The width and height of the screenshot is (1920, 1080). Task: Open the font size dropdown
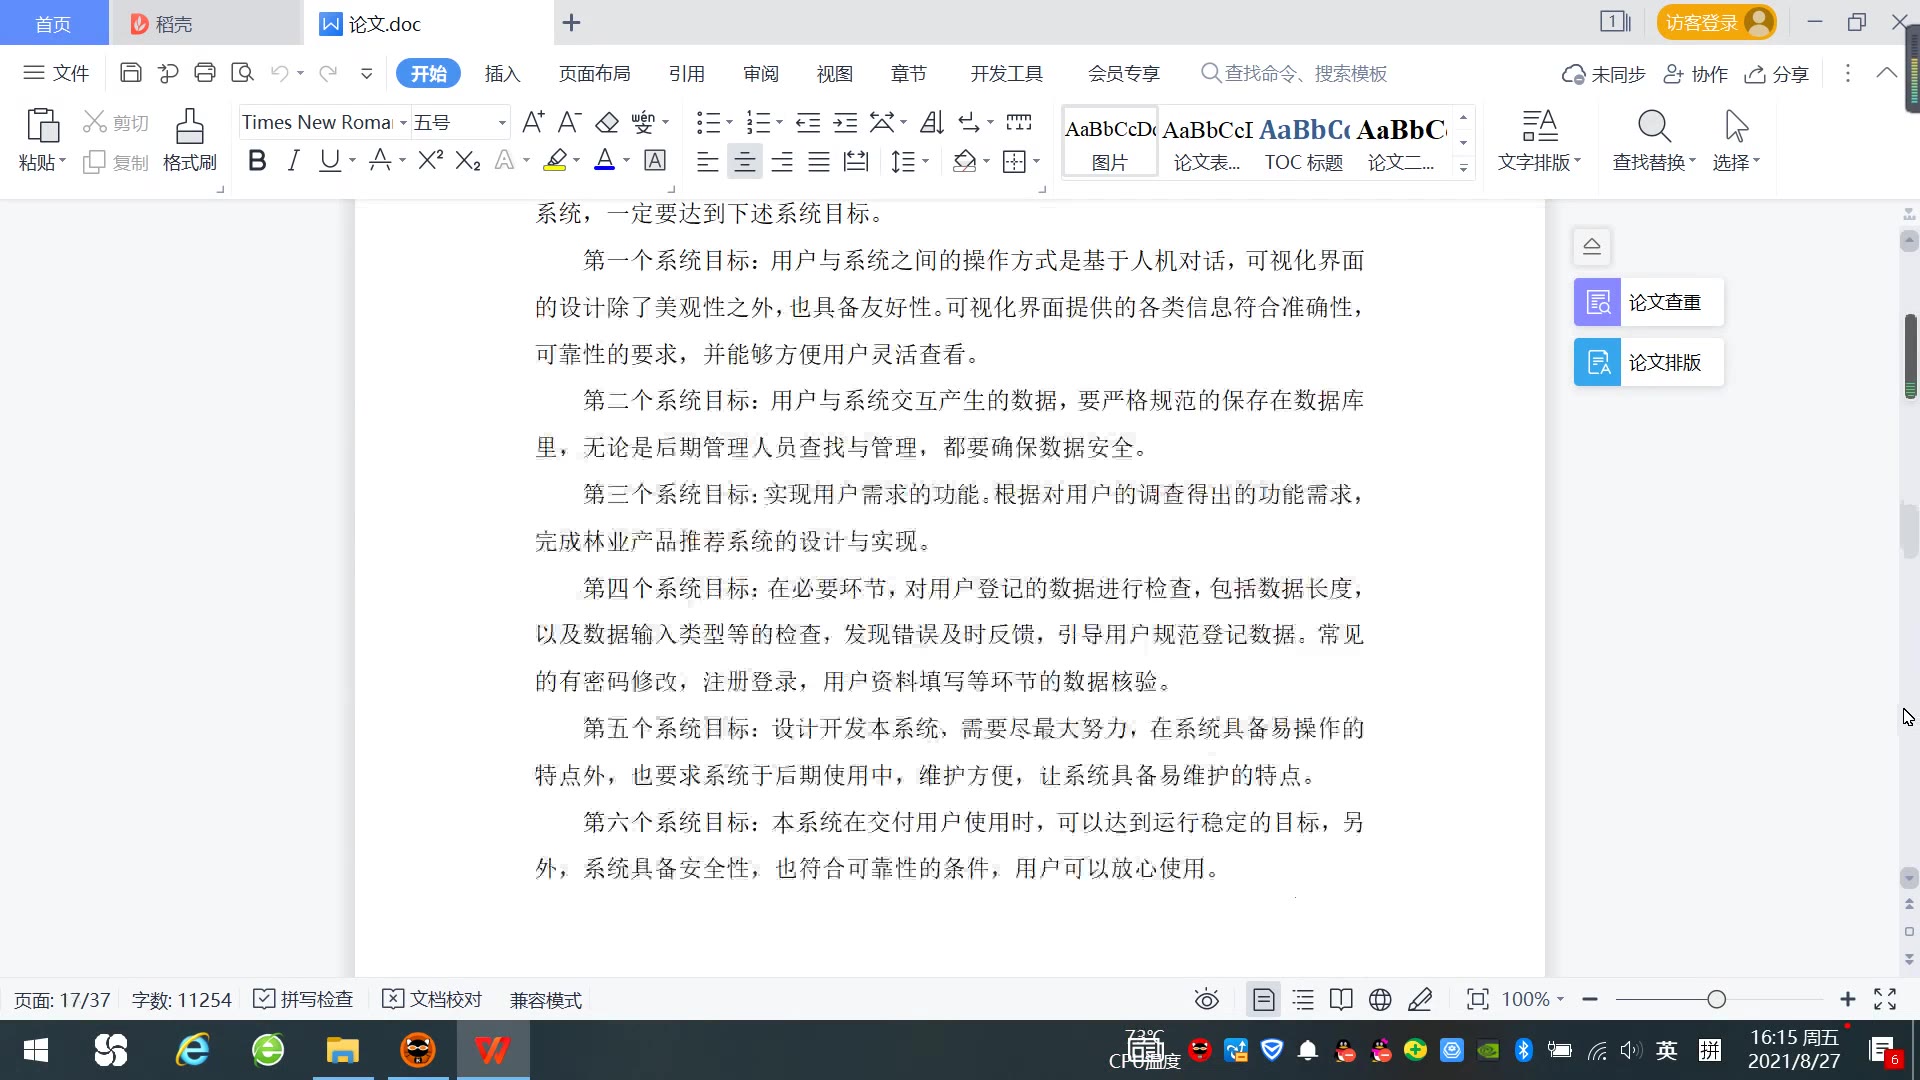502,122
